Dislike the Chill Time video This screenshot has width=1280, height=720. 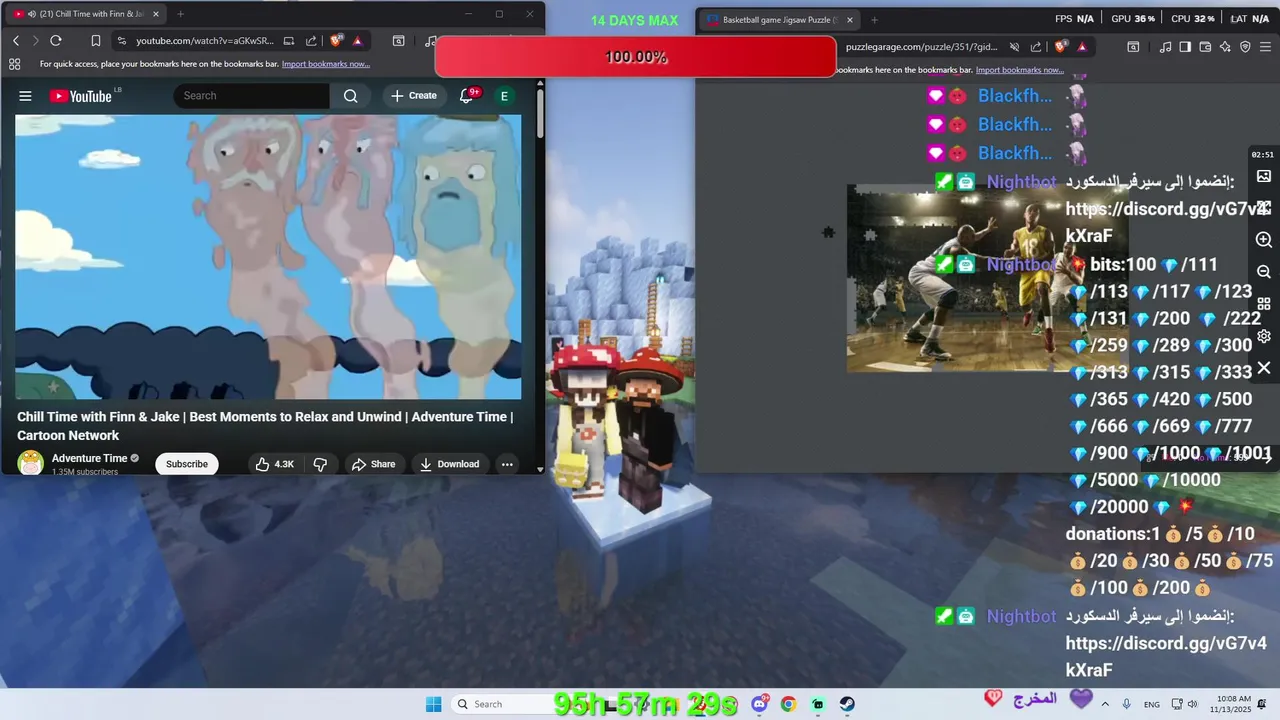pos(320,464)
